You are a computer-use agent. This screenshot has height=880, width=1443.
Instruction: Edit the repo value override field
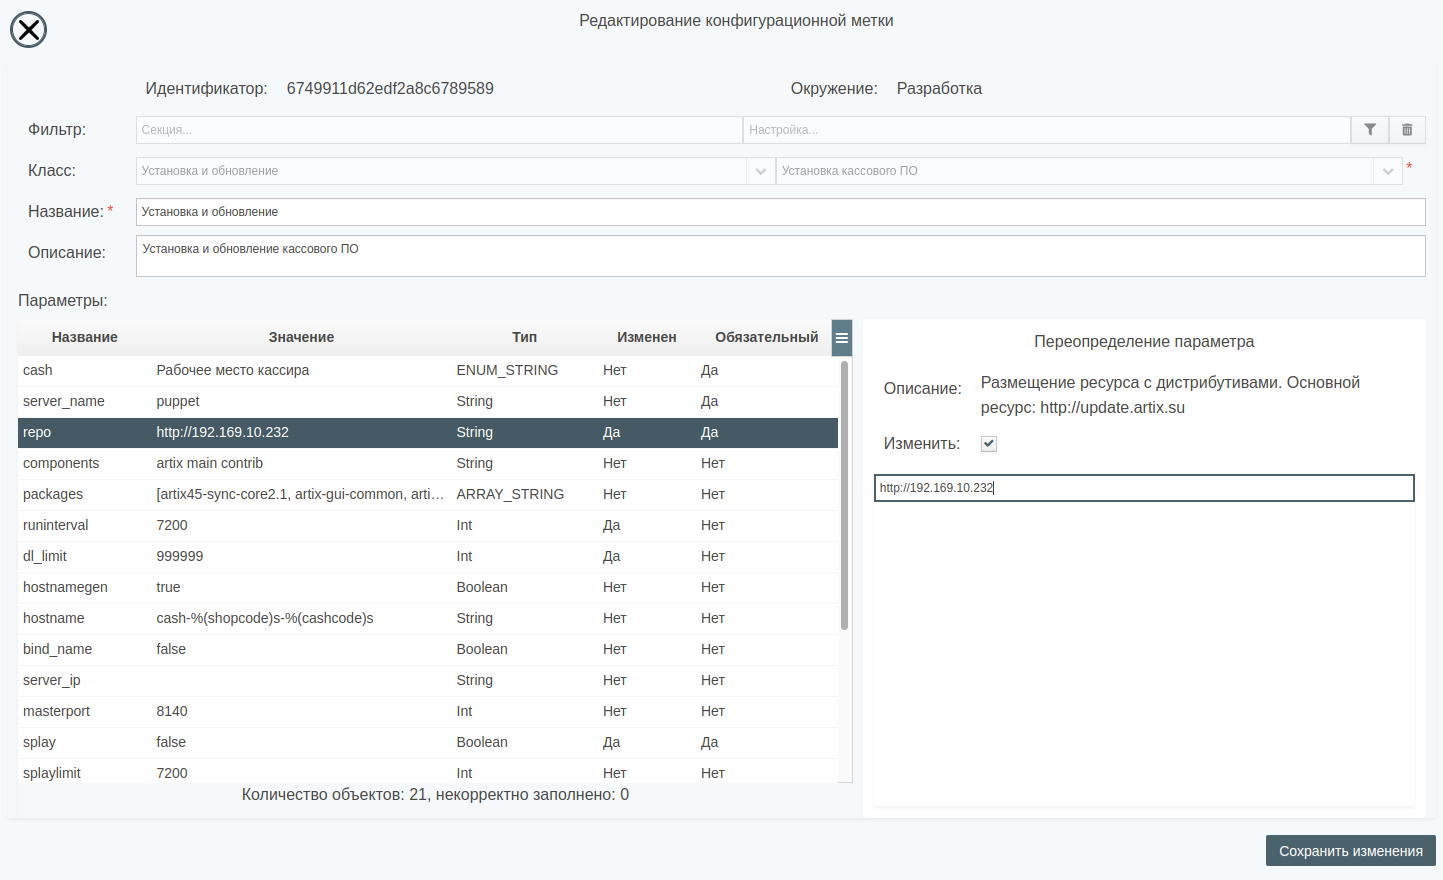(x=1144, y=488)
